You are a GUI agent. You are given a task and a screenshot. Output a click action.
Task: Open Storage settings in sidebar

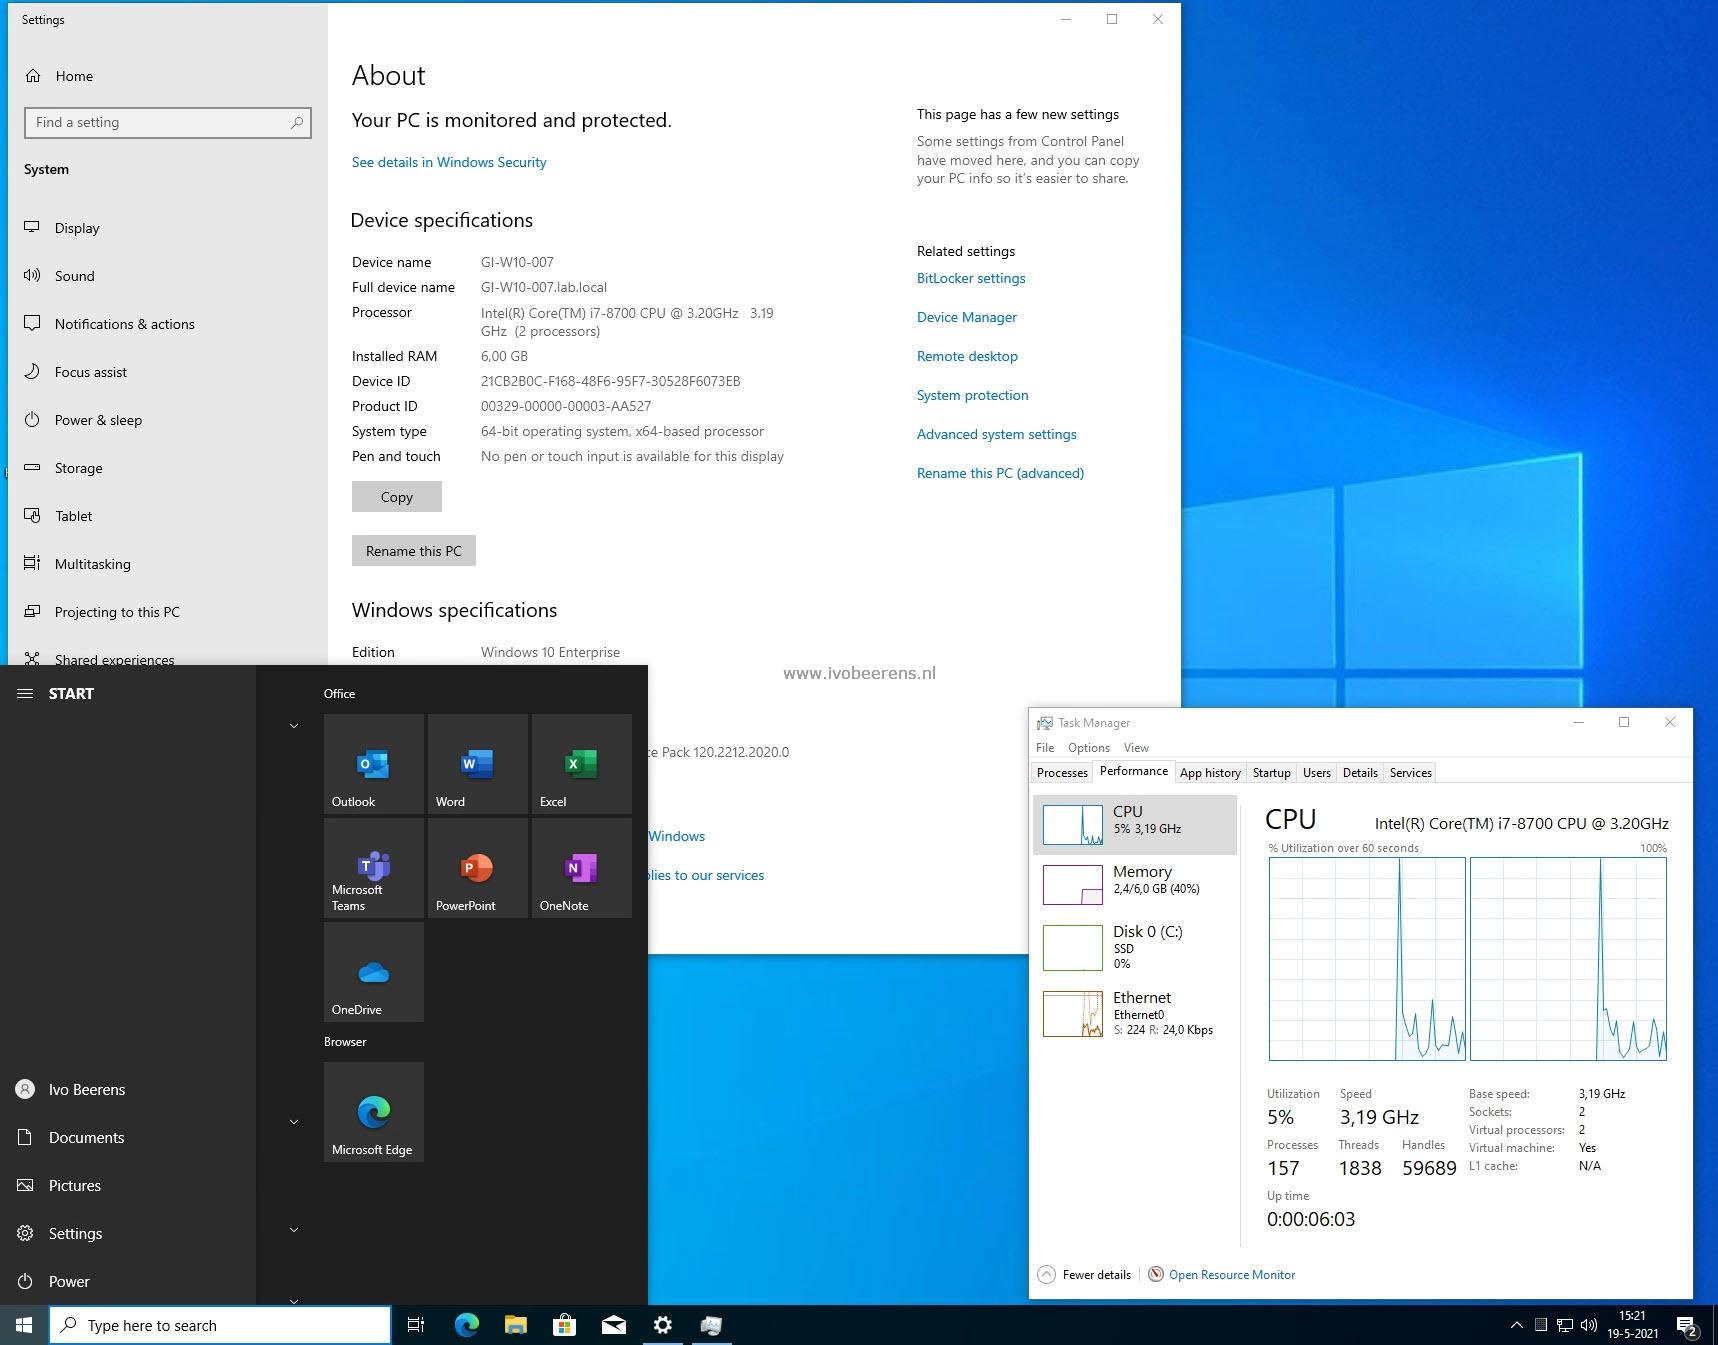coord(168,468)
